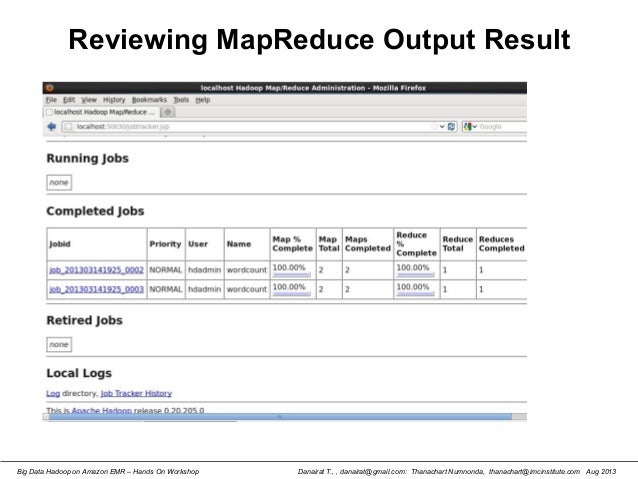Click the Map % Complete column header
Image resolution: width=638 pixels, height=479 pixels.
tap(293, 244)
